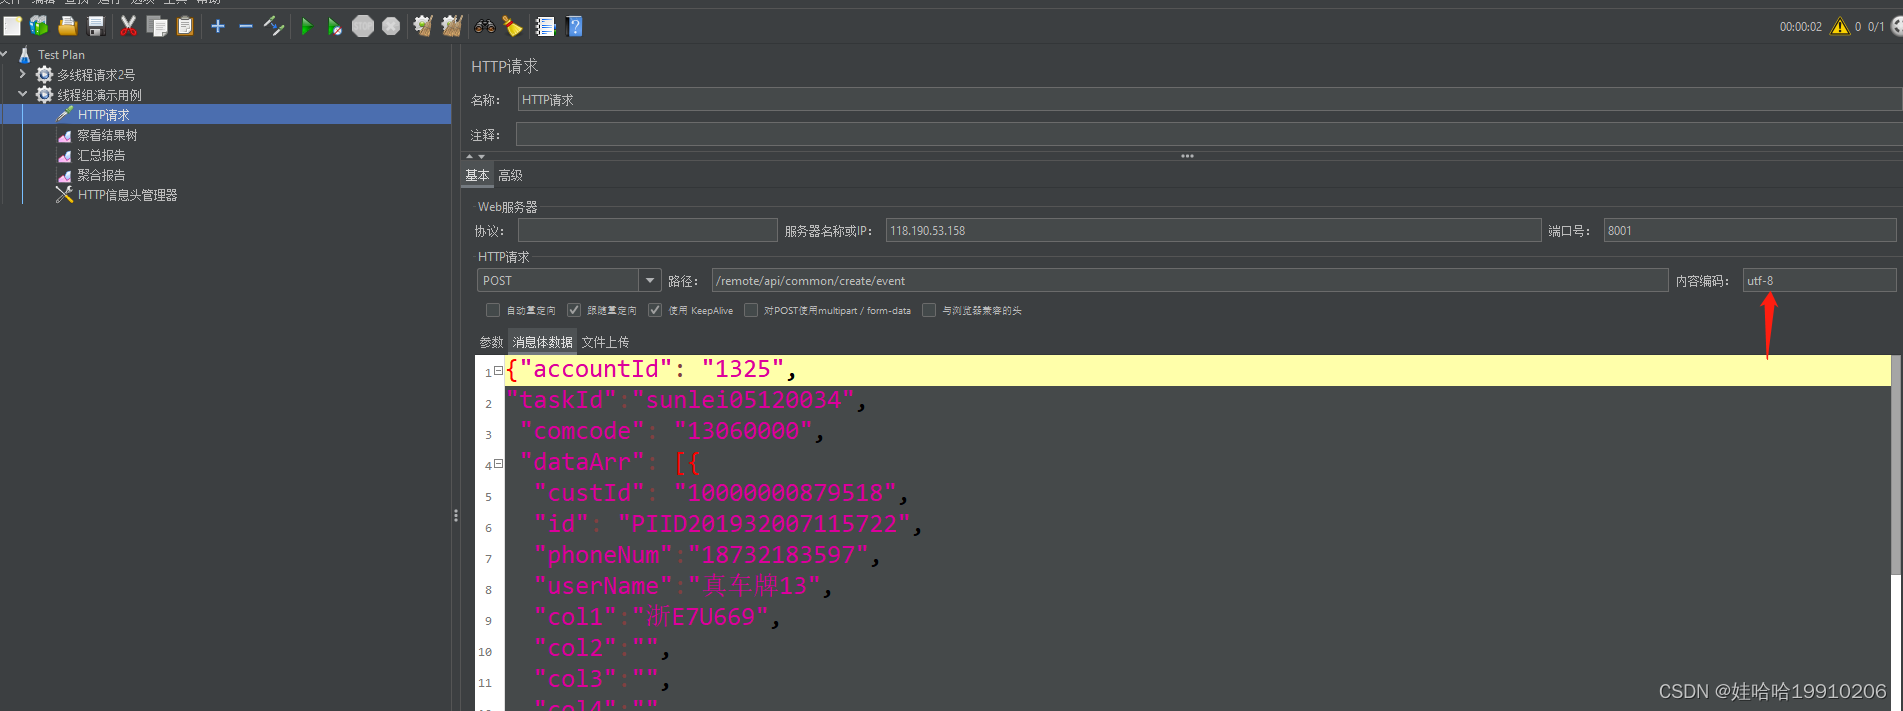Click the Cut scissors icon
Image resolution: width=1903 pixels, height=711 pixels.
[128, 26]
